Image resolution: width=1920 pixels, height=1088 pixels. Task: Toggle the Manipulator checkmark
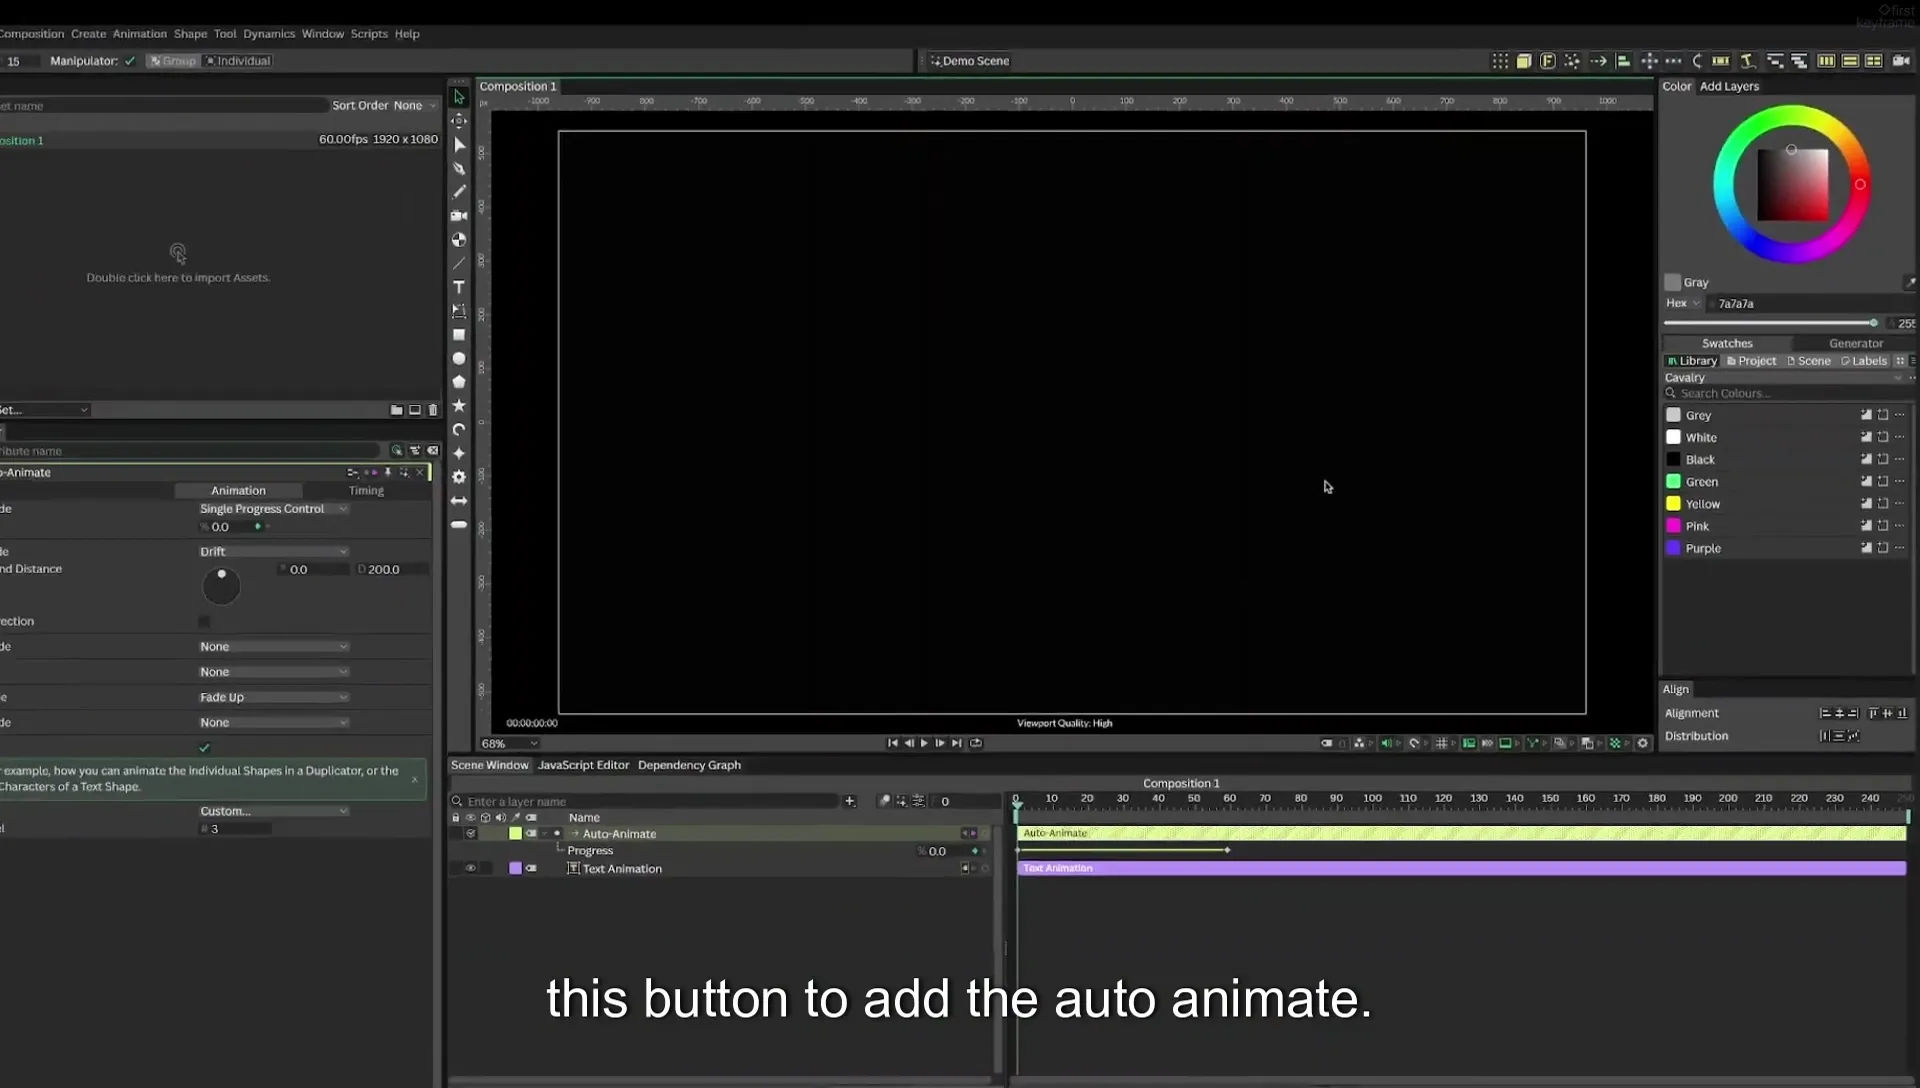(x=130, y=61)
